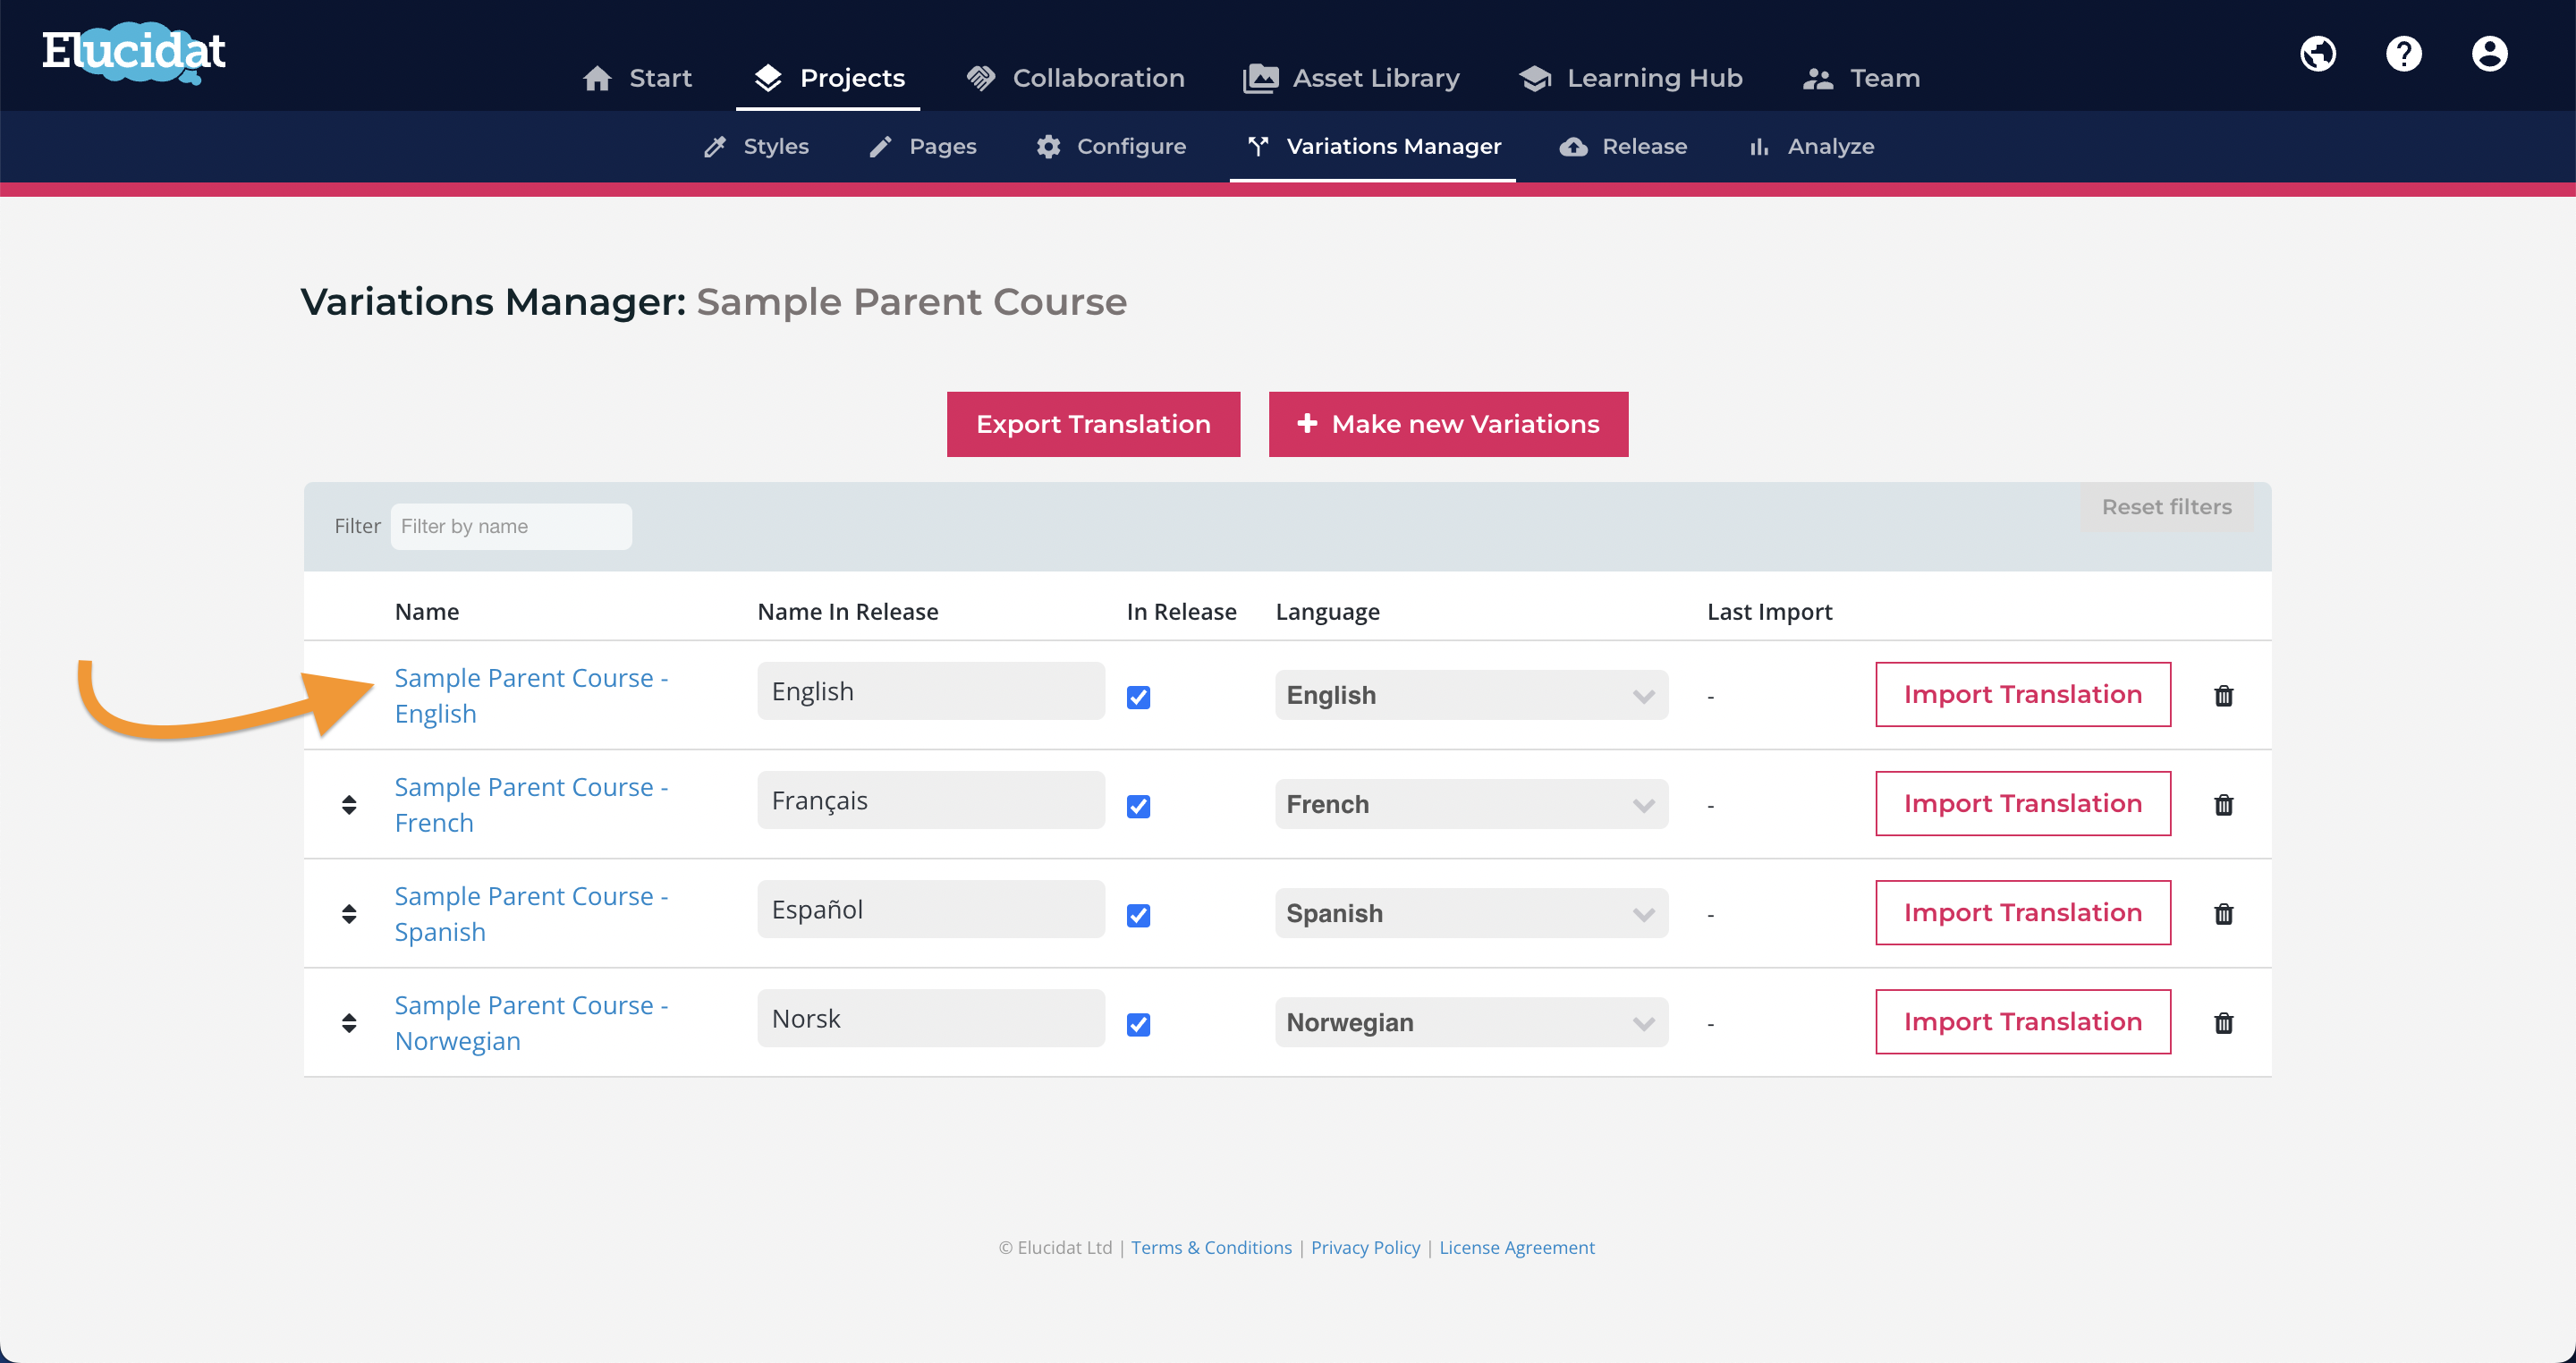
Task: Uncheck In Release for French variation
Action: tap(1138, 806)
